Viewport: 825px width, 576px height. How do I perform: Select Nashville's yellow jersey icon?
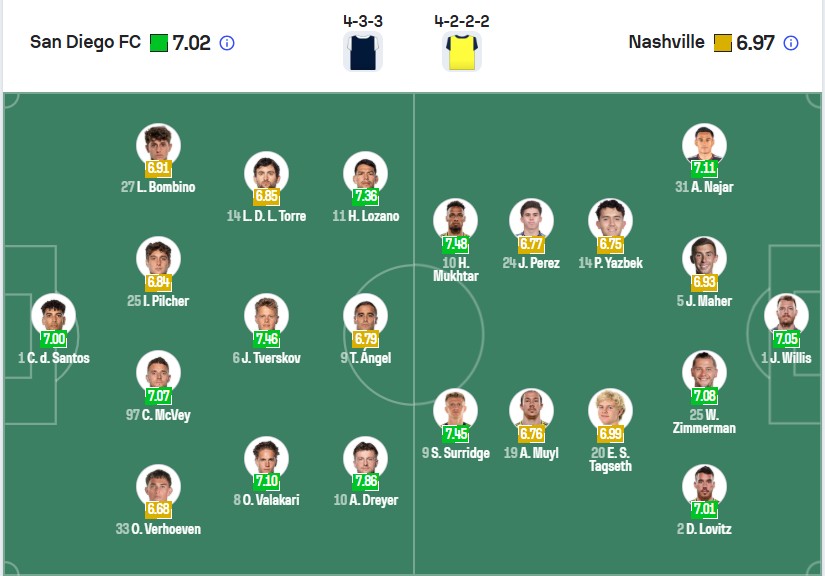[x=462, y=51]
